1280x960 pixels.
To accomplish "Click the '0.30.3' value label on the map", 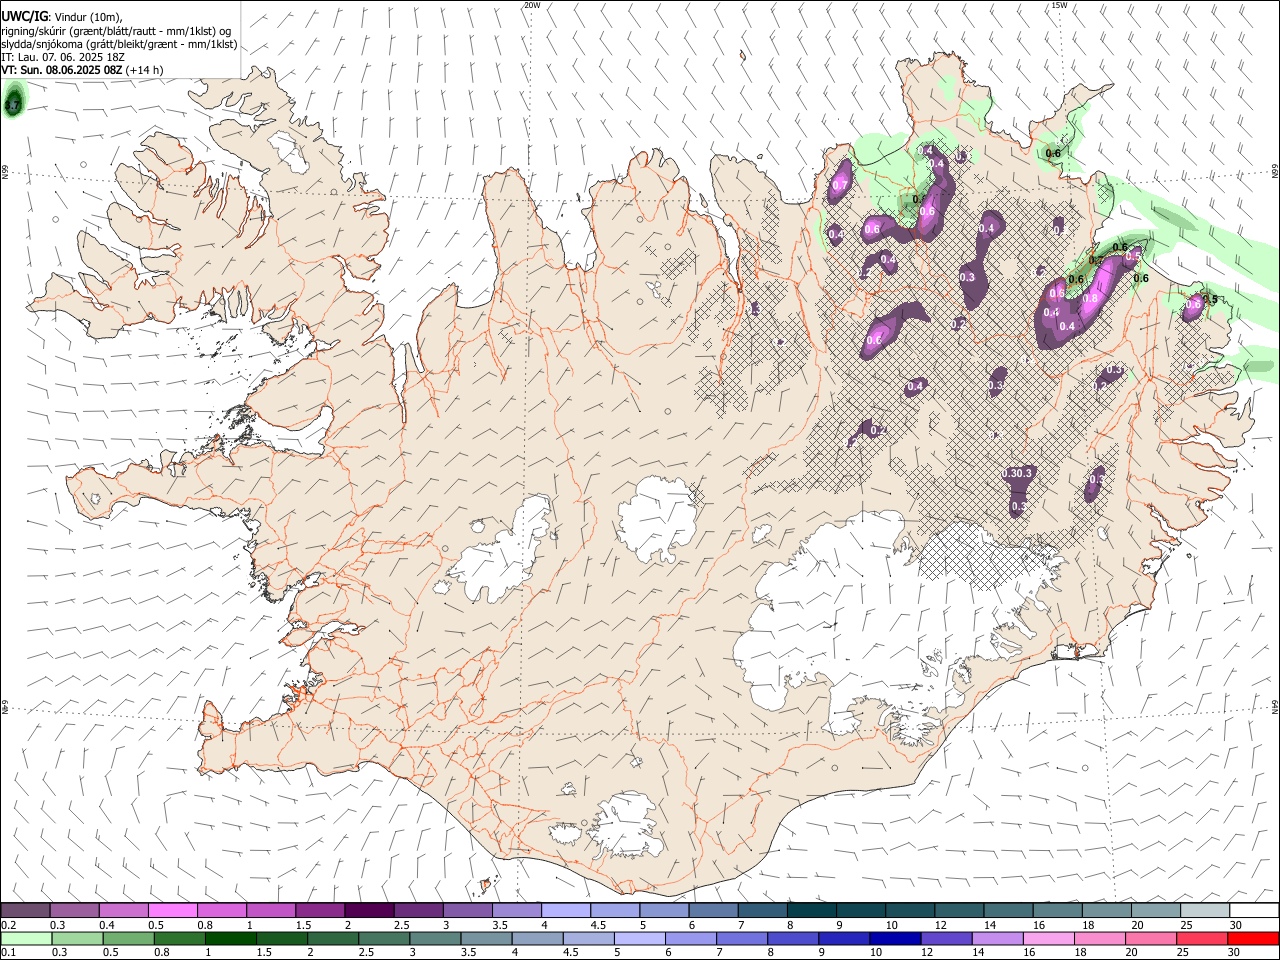I will (1017, 473).
